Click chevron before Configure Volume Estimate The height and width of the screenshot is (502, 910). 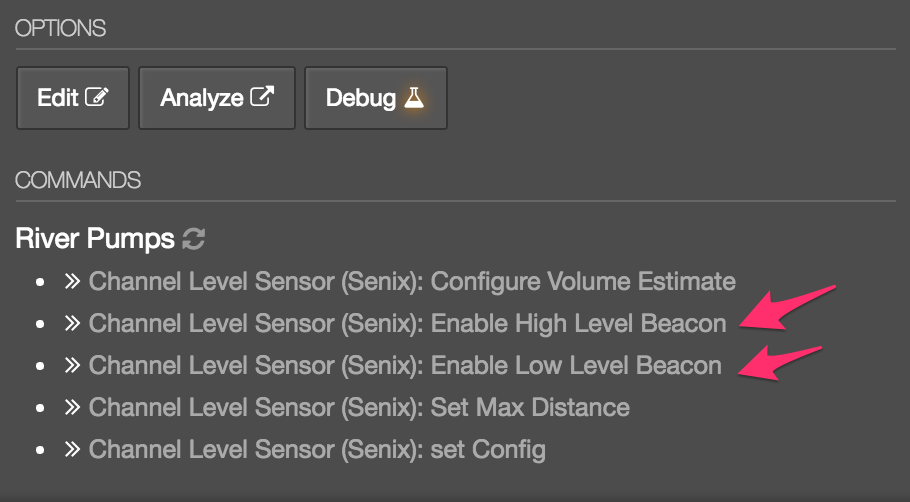pyautogui.click(x=73, y=282)
